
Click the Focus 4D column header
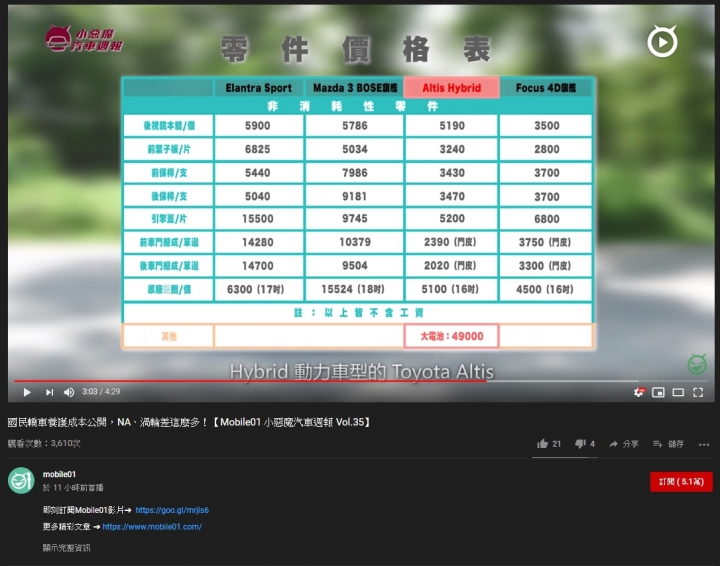(x=546, y=88)
